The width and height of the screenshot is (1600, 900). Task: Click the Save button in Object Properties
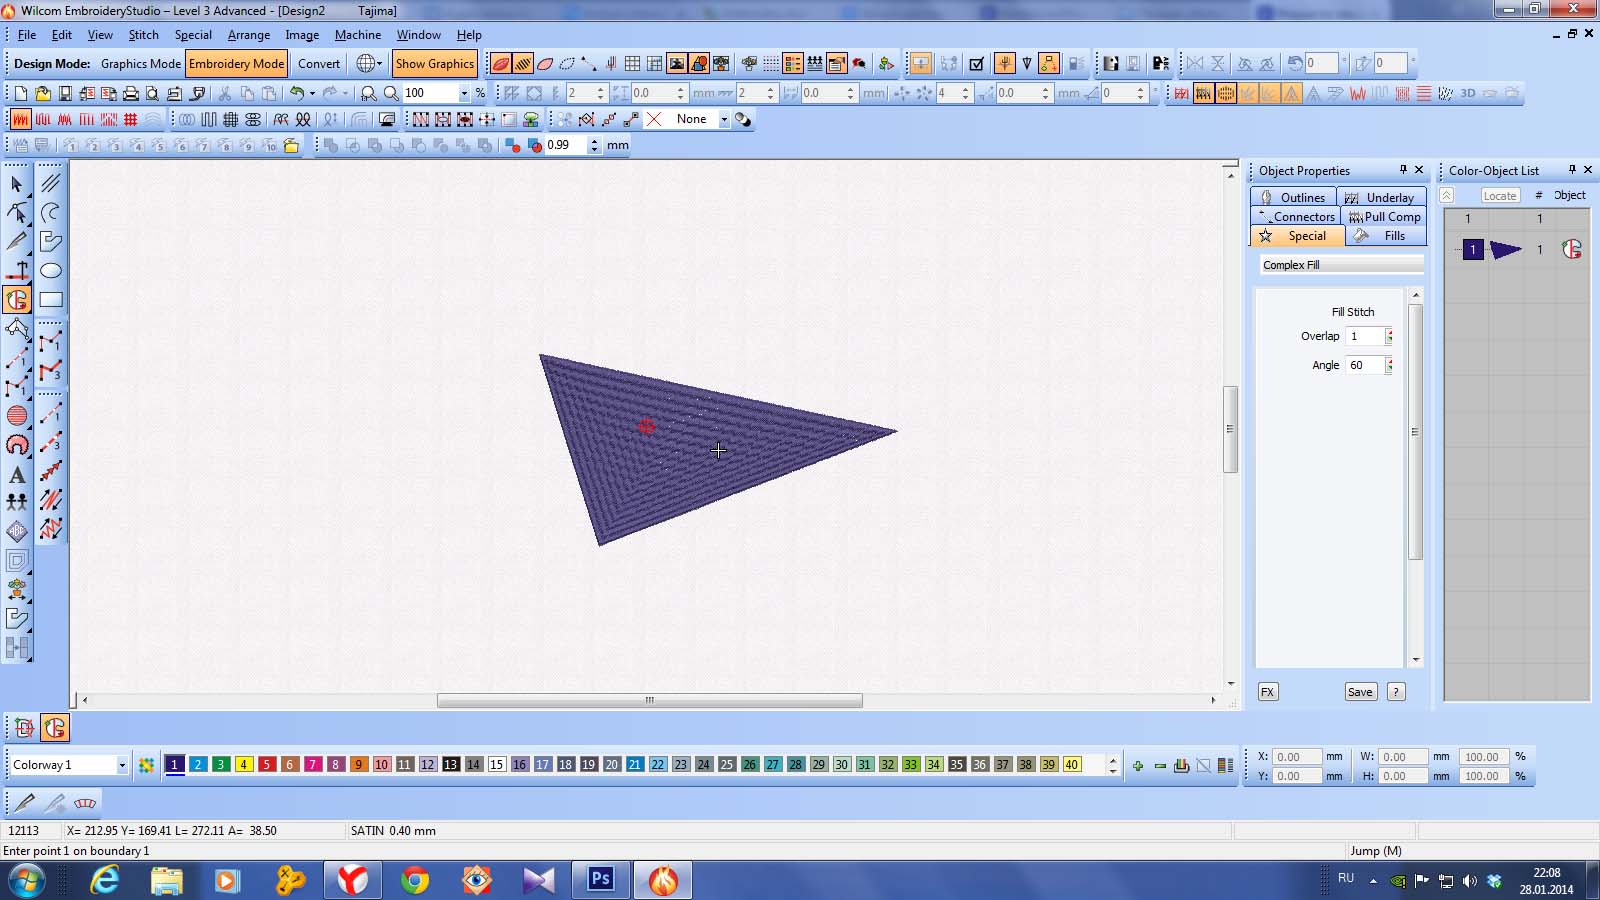pos(1360,692)
